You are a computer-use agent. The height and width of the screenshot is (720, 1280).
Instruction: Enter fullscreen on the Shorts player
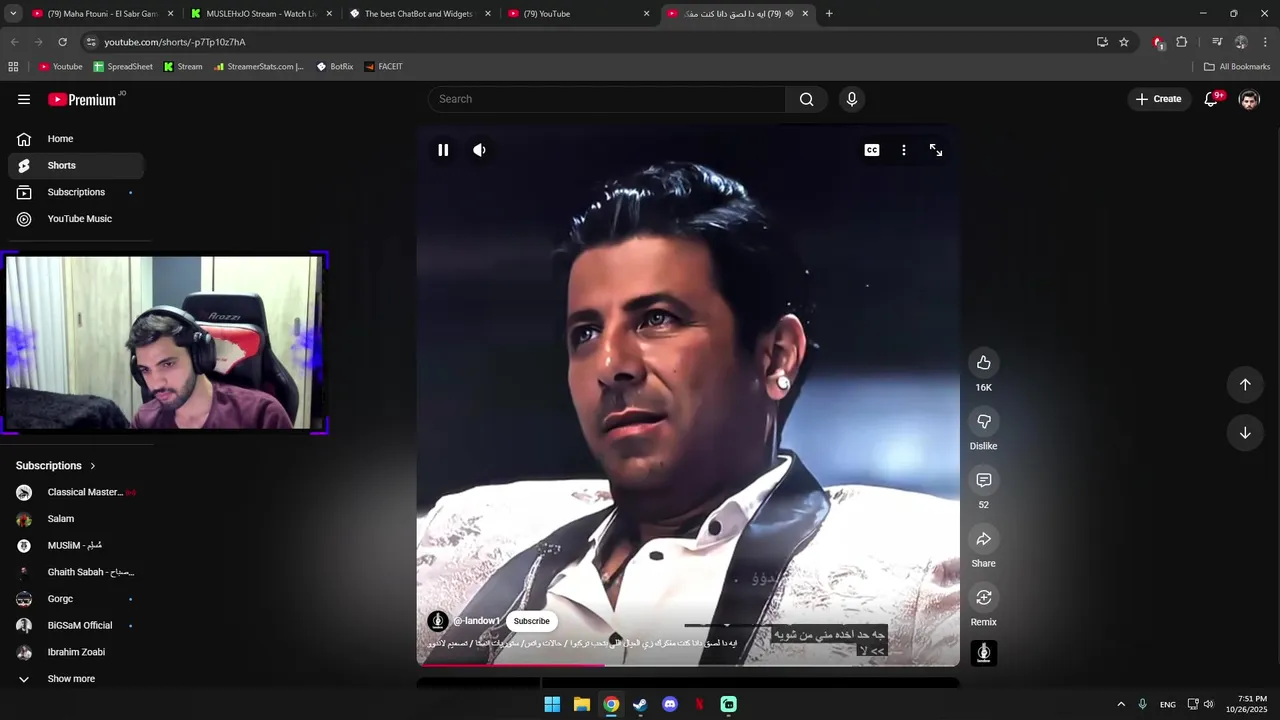(936, 150)
